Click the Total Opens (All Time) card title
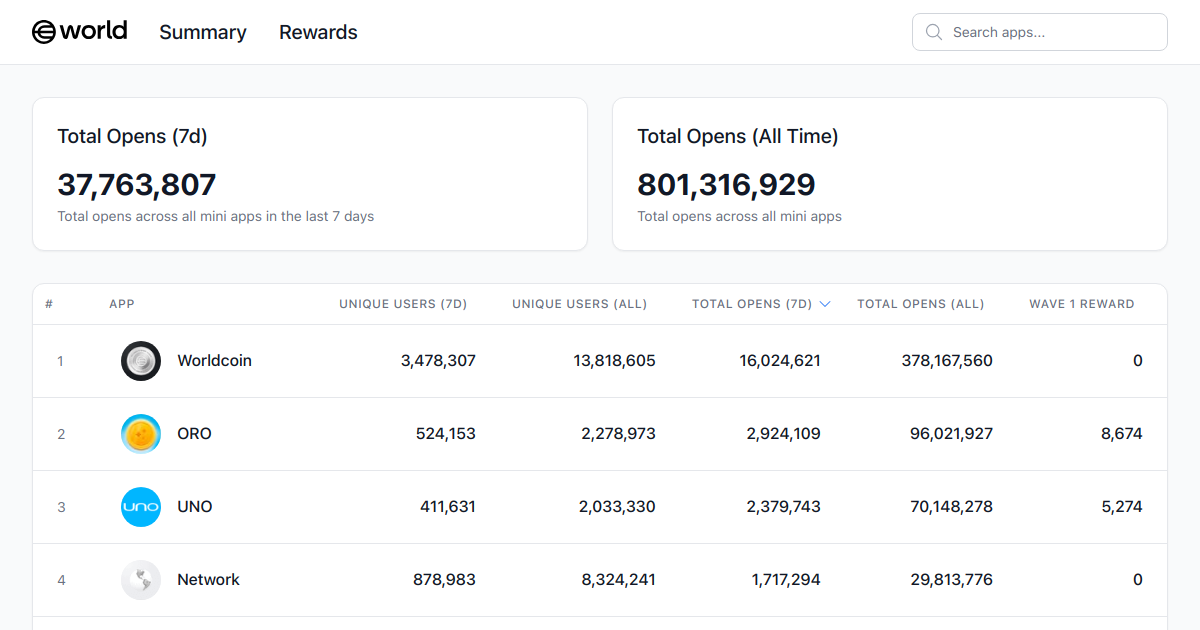The width and height of the screenshot is (1200, 630). click(x=738, y=136)
